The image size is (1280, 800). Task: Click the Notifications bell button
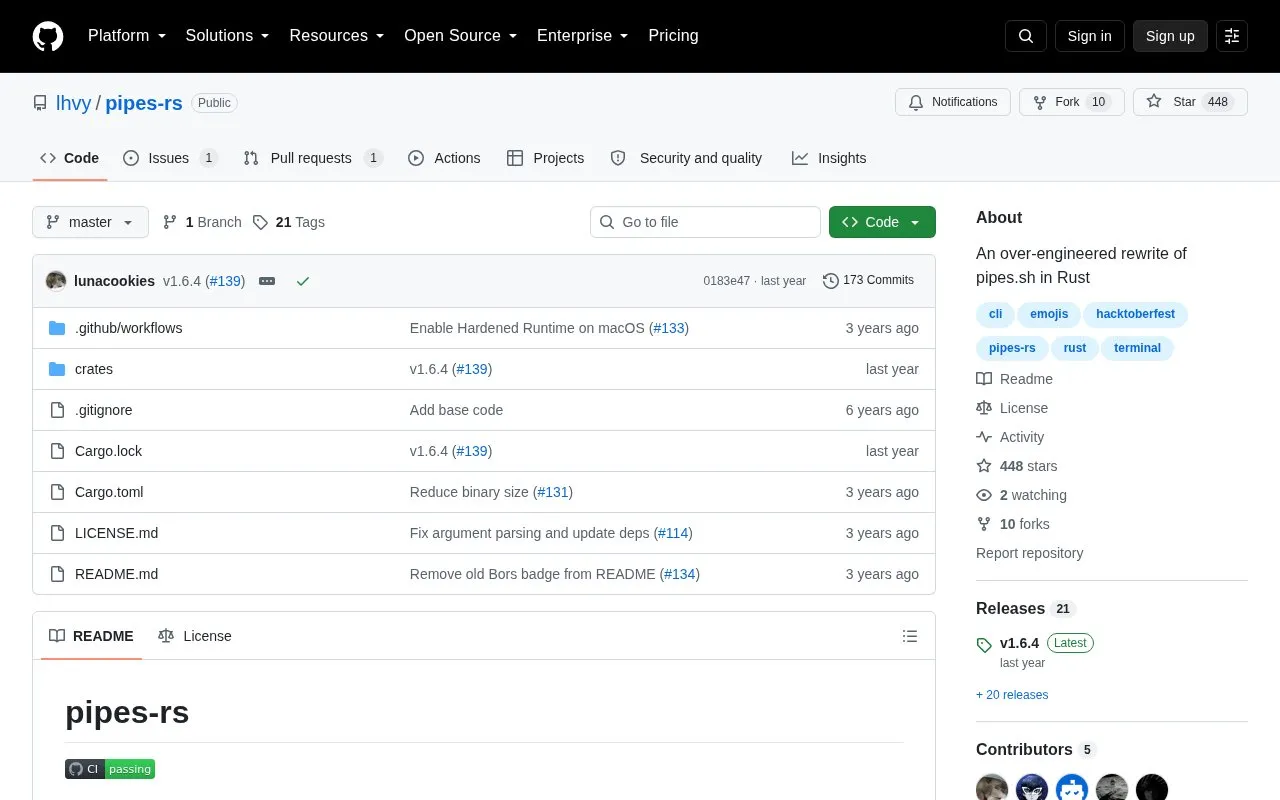[x=953, y=102]
